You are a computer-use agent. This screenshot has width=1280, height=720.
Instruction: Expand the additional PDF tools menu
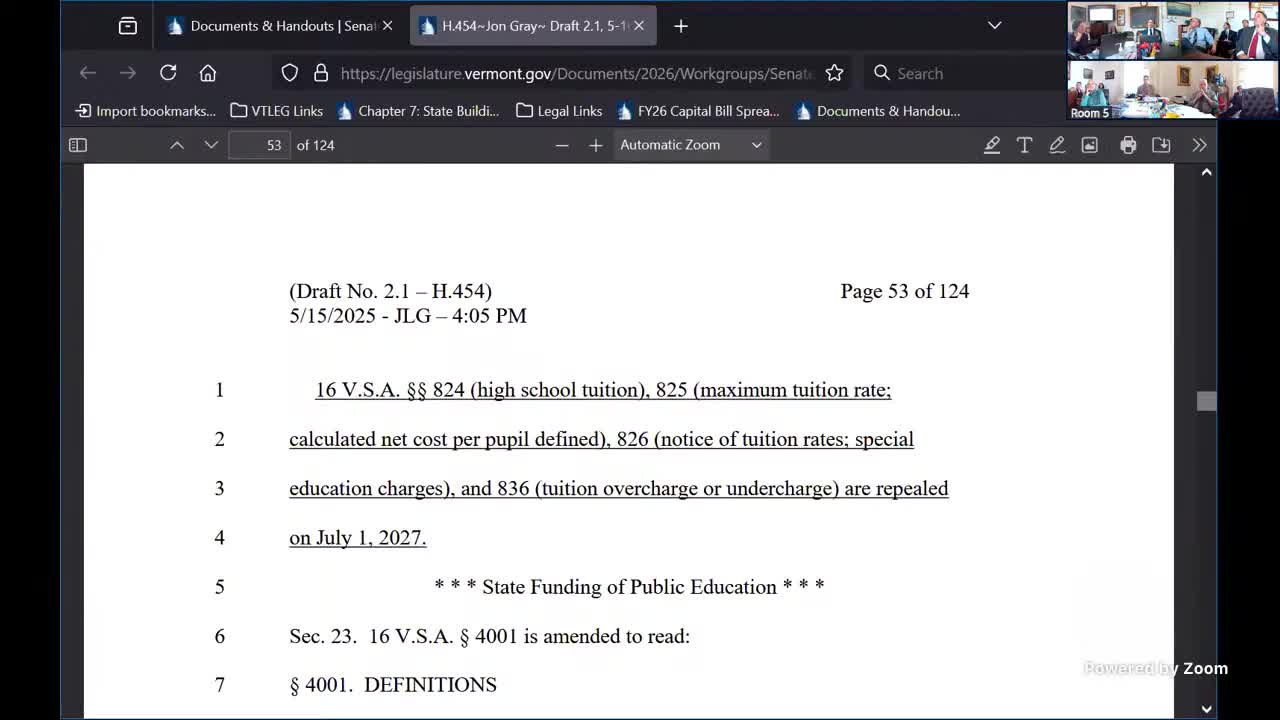[x=1199, y=145]
